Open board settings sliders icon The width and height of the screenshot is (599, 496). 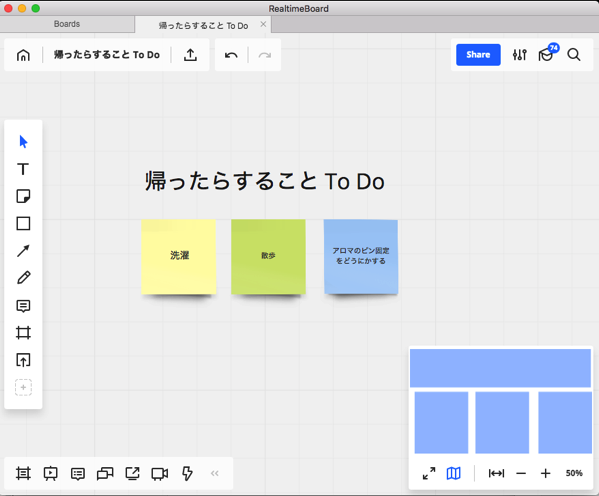(520, 55)
